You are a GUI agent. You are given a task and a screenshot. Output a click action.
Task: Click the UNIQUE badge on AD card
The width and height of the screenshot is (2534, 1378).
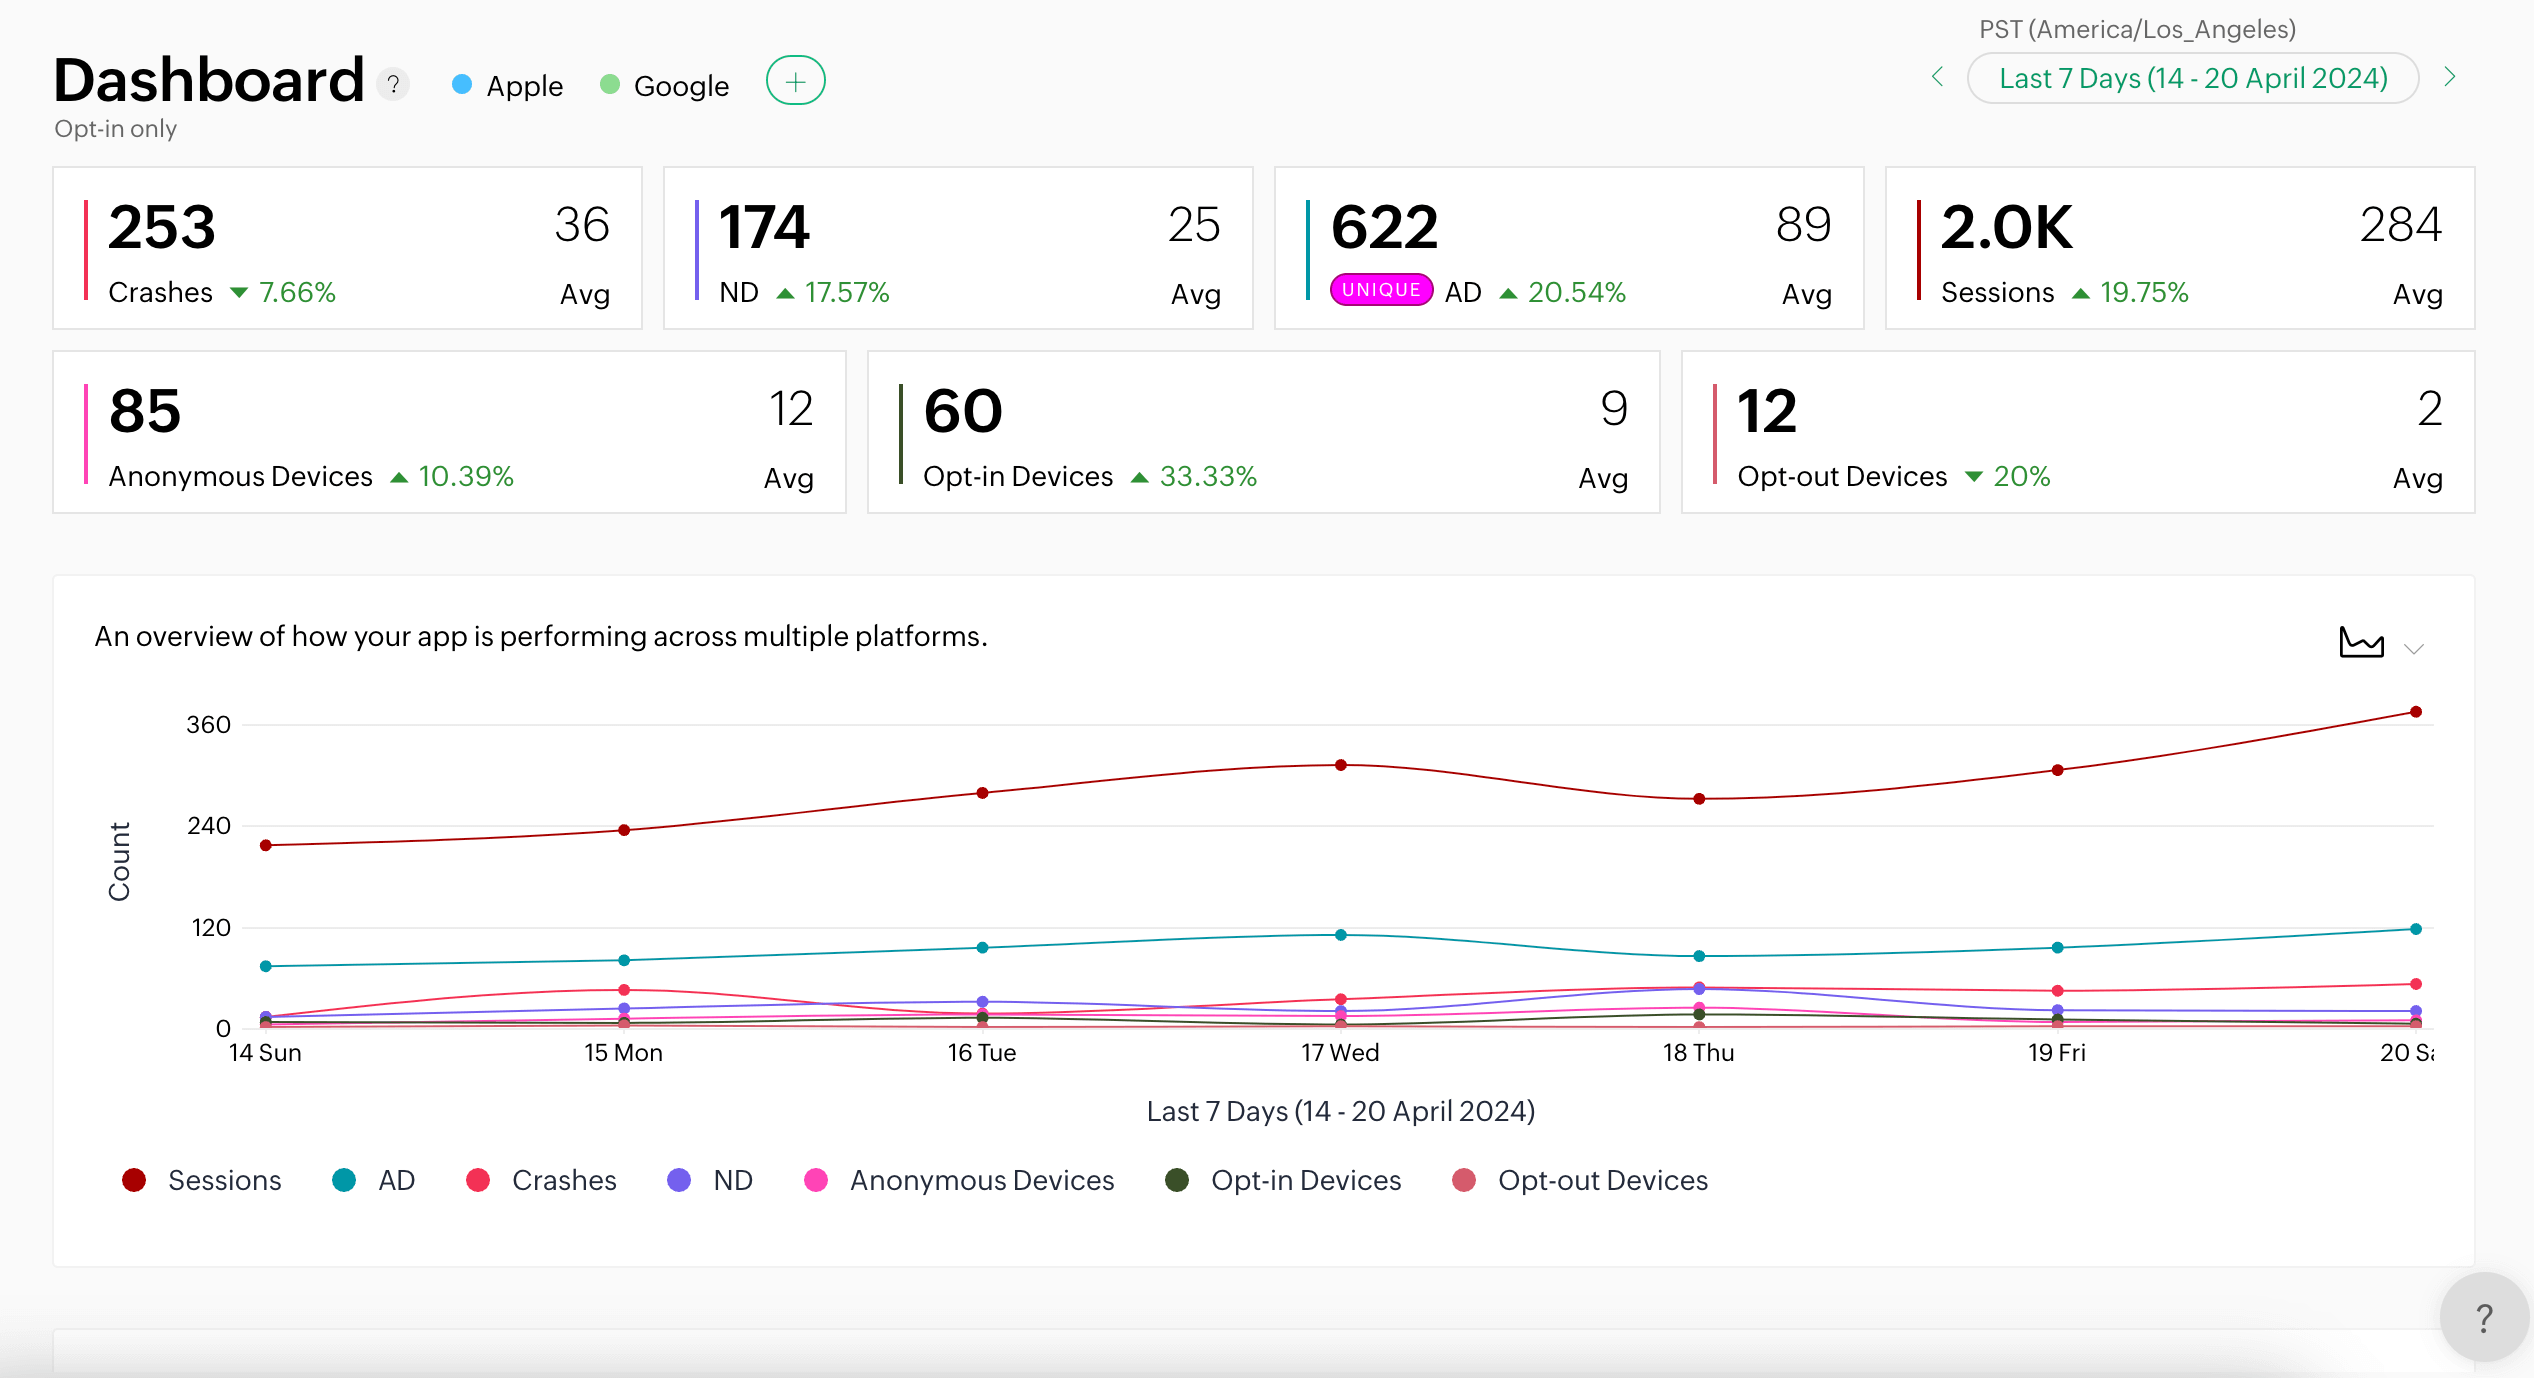point(1380,290)
